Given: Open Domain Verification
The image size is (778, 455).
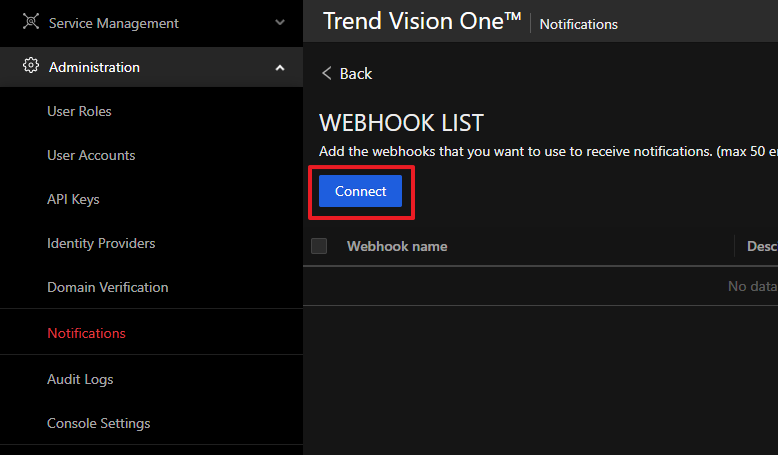Looking at the screenshot, I should click(x=107, y=287).
